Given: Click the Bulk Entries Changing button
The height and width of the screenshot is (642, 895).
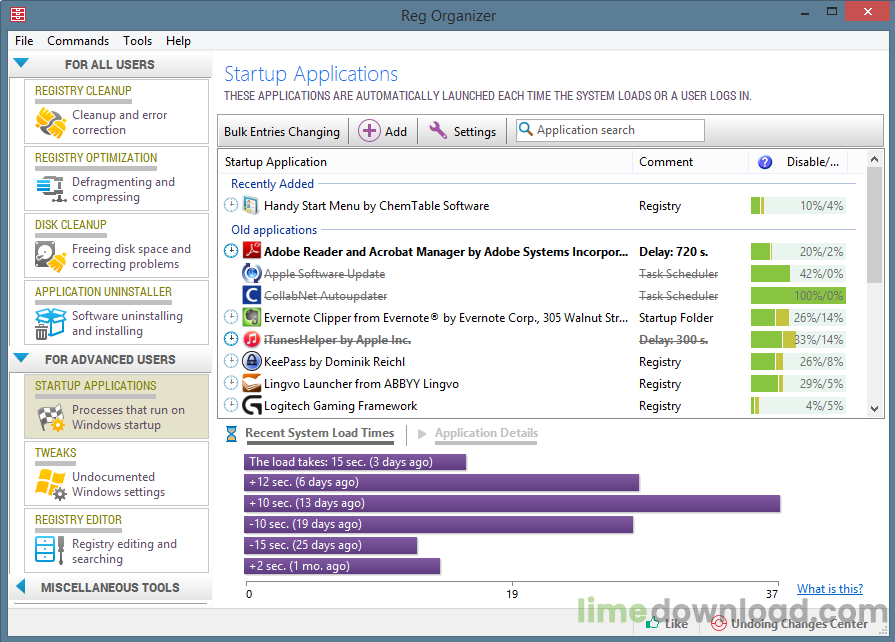Looking at the screenshot, I should pyautogui.click(x=282, y=131).
